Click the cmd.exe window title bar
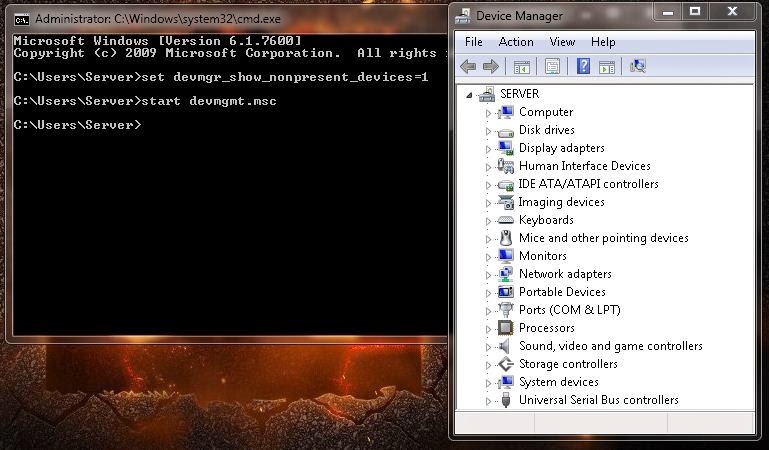The height and width of the screenshot is (450, 769). pos(228,19)
